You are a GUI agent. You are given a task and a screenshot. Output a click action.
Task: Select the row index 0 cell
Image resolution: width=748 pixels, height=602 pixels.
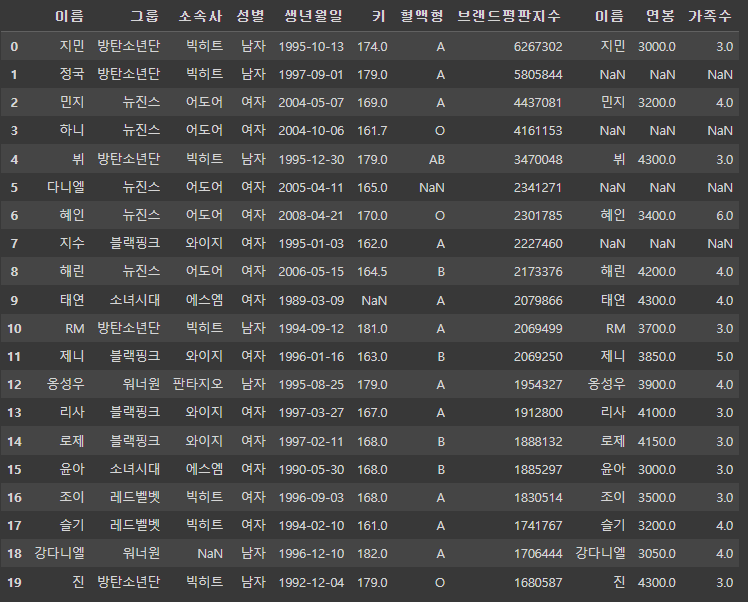(14, 47)
